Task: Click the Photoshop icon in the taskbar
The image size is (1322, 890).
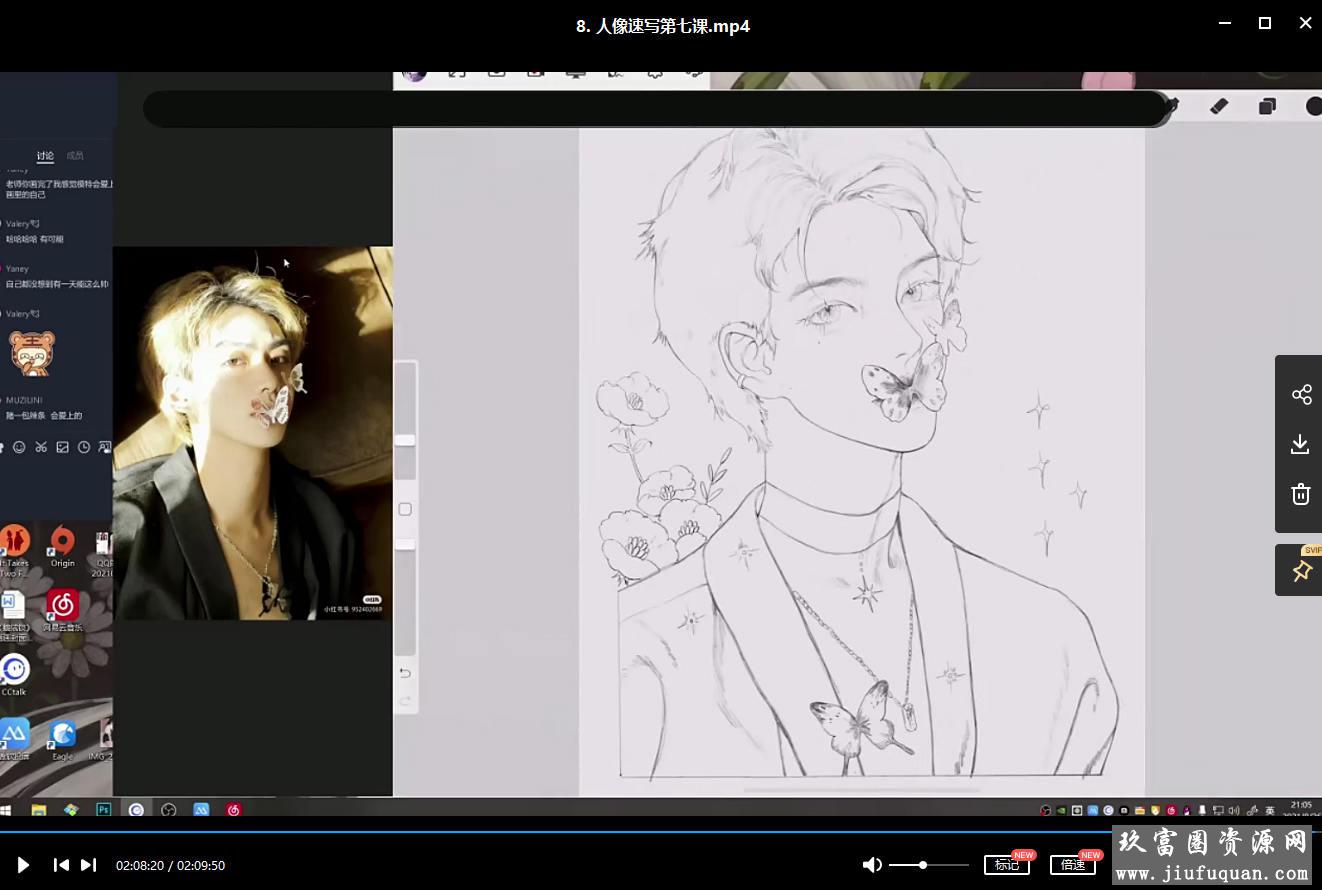Action: coord(103,810)
